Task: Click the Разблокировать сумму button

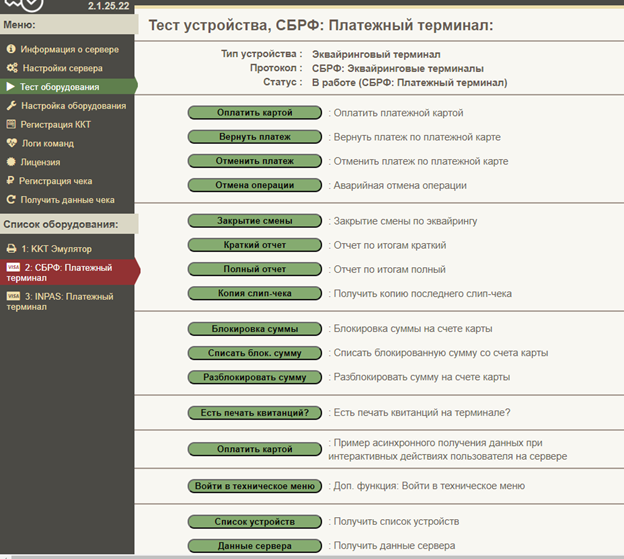Action: (x=255, y=377)
